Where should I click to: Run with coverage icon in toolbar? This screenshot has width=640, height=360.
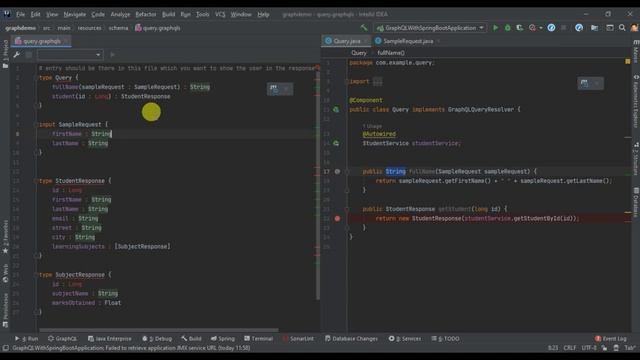click(x=520, y=28)
